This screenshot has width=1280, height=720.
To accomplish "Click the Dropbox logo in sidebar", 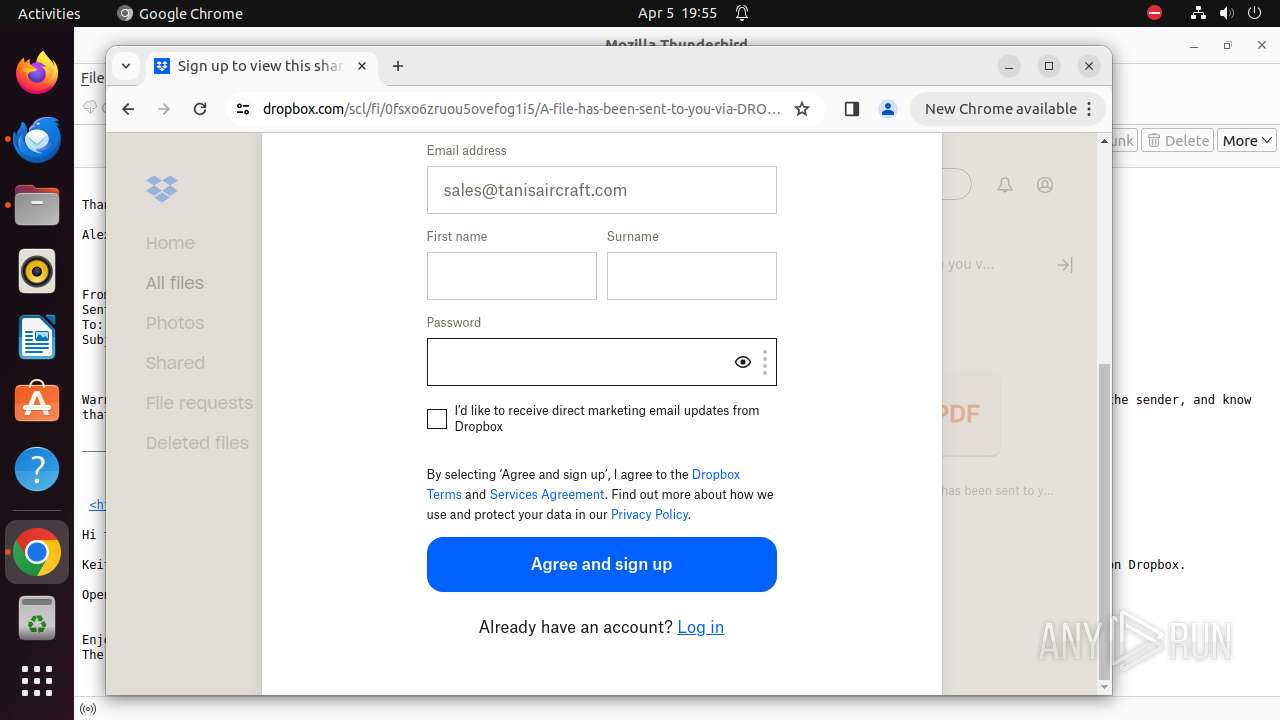I will pos(162,188).
